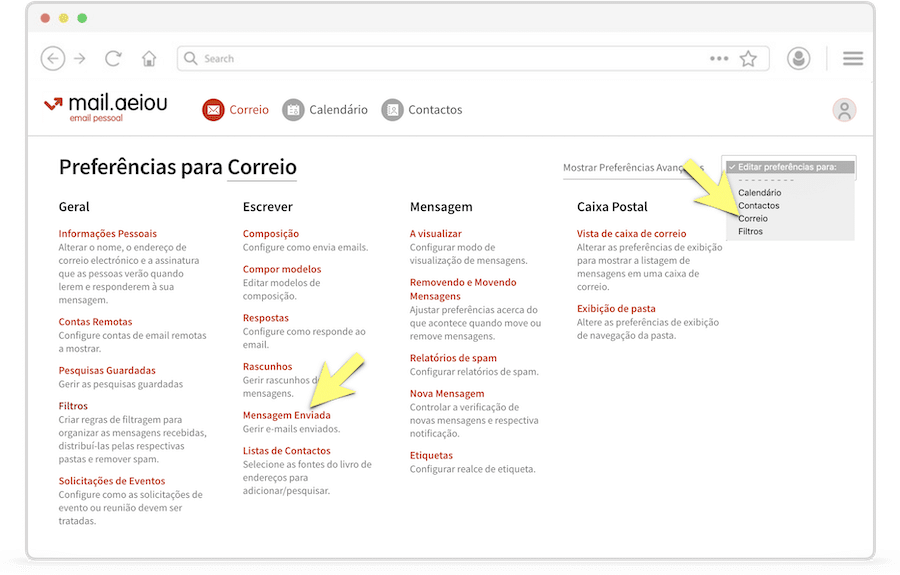The width and height of the screenshot is (900, 575).
Task: Open the Mensagem Enviada preferences link
Action: click(x=286, y=415)
